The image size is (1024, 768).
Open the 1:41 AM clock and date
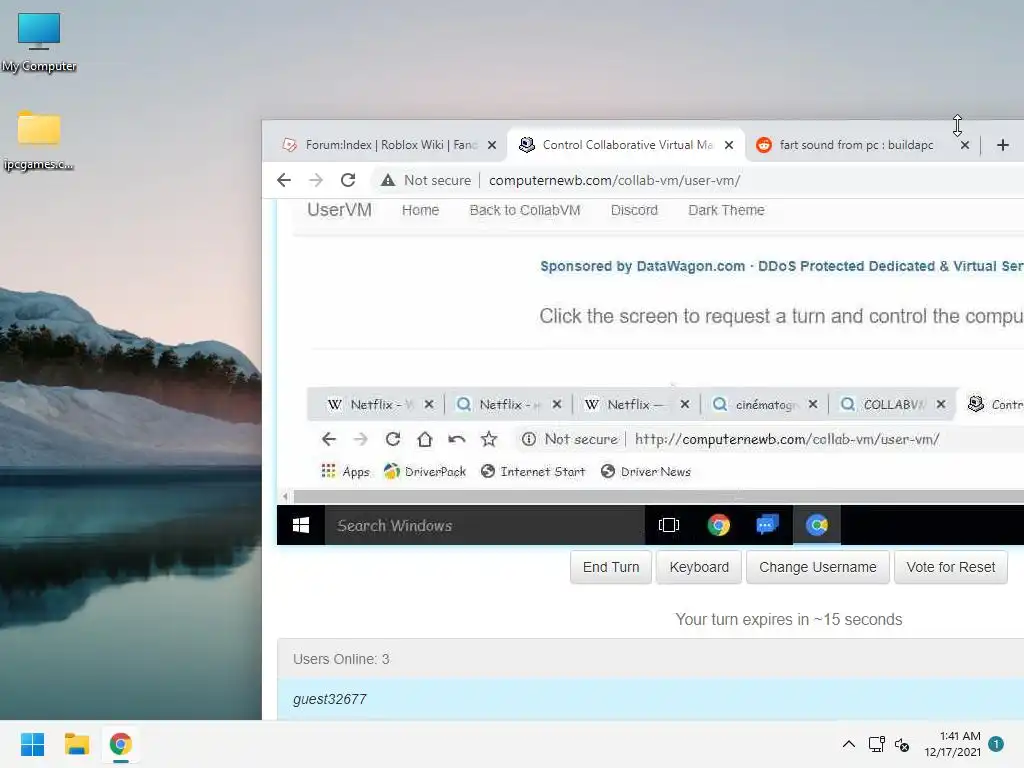tap(952, 744)
